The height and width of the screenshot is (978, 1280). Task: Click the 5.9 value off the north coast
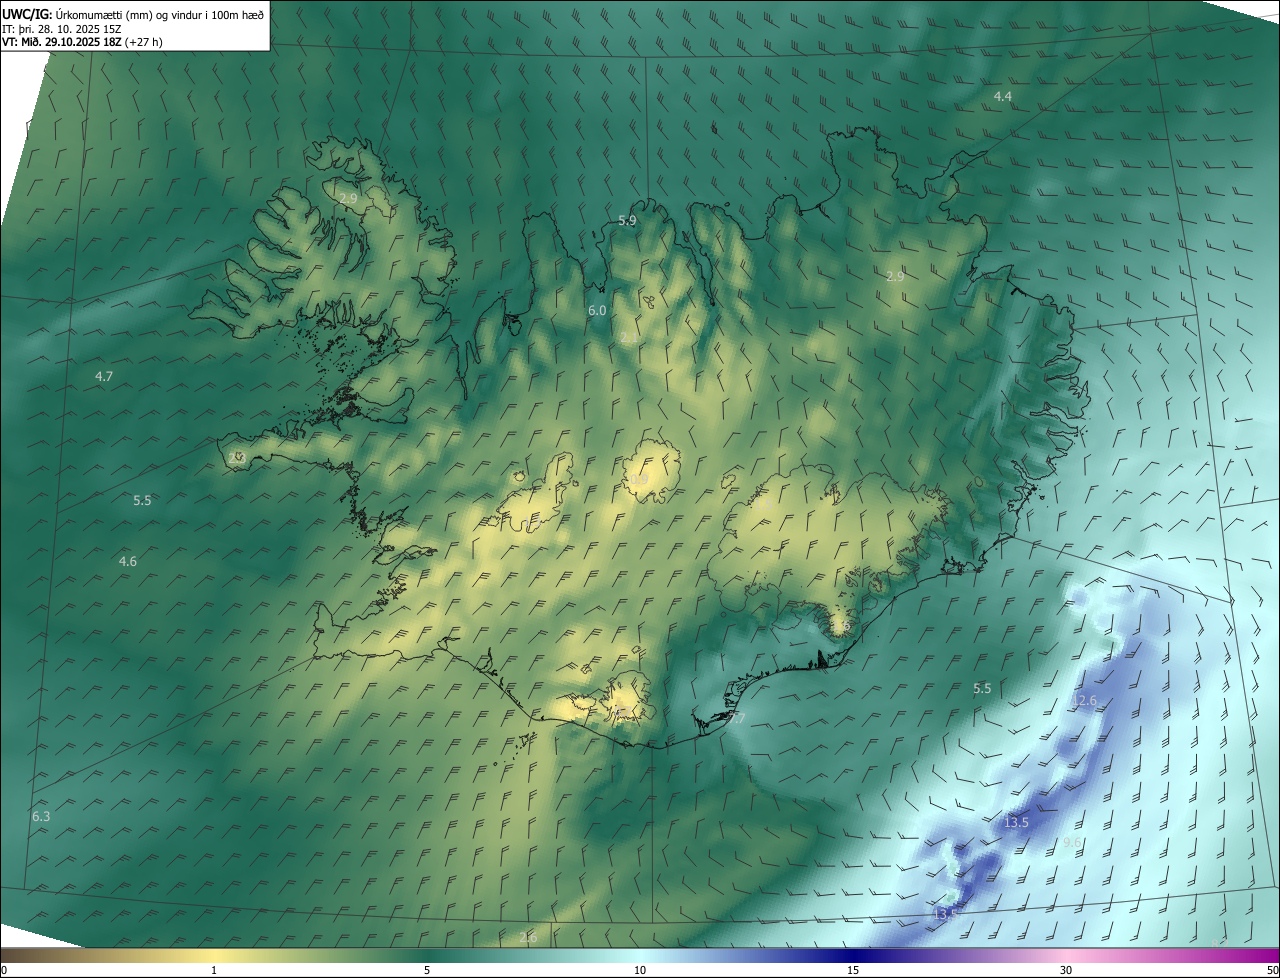tap(627, 220)
